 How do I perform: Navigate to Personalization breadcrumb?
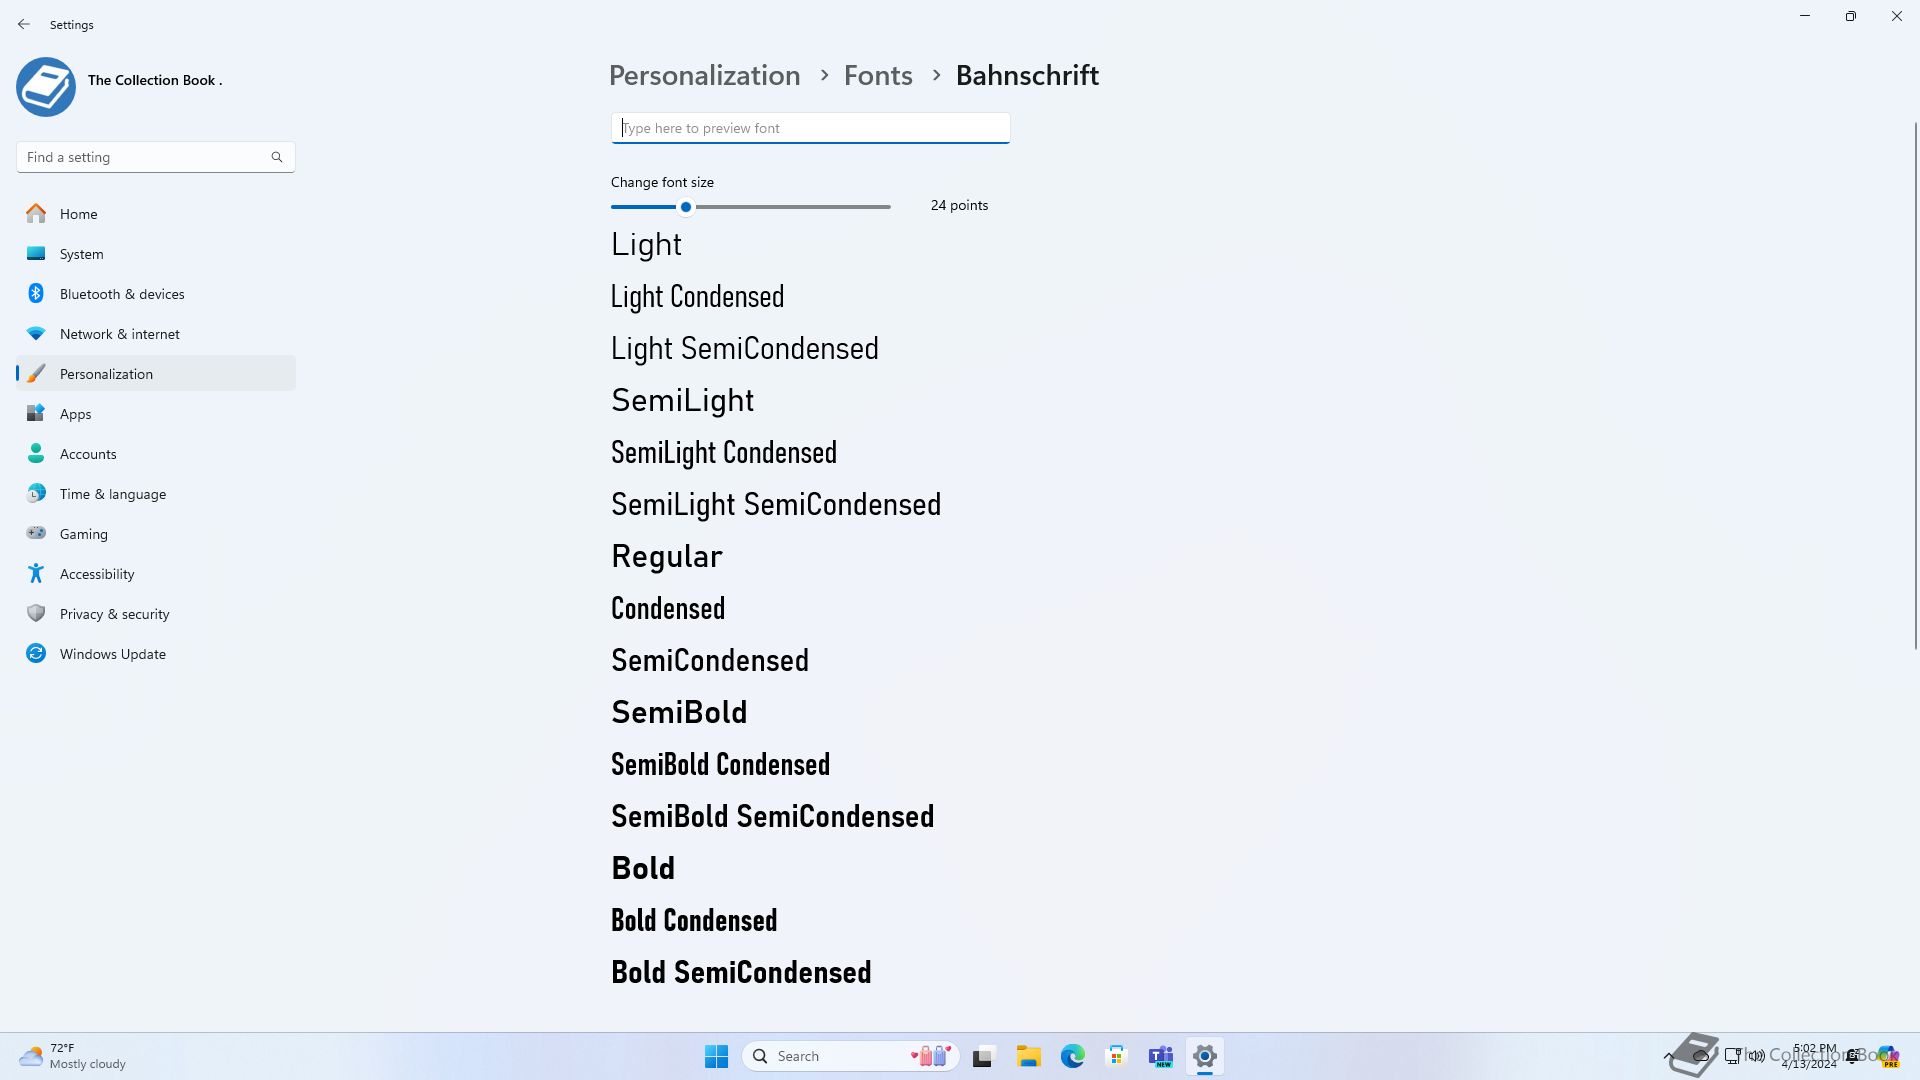coord(704,75)
